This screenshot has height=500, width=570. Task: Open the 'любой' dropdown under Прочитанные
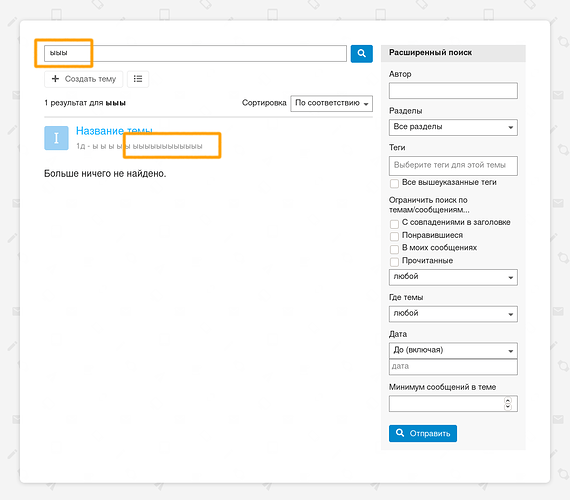click(453, 277)
